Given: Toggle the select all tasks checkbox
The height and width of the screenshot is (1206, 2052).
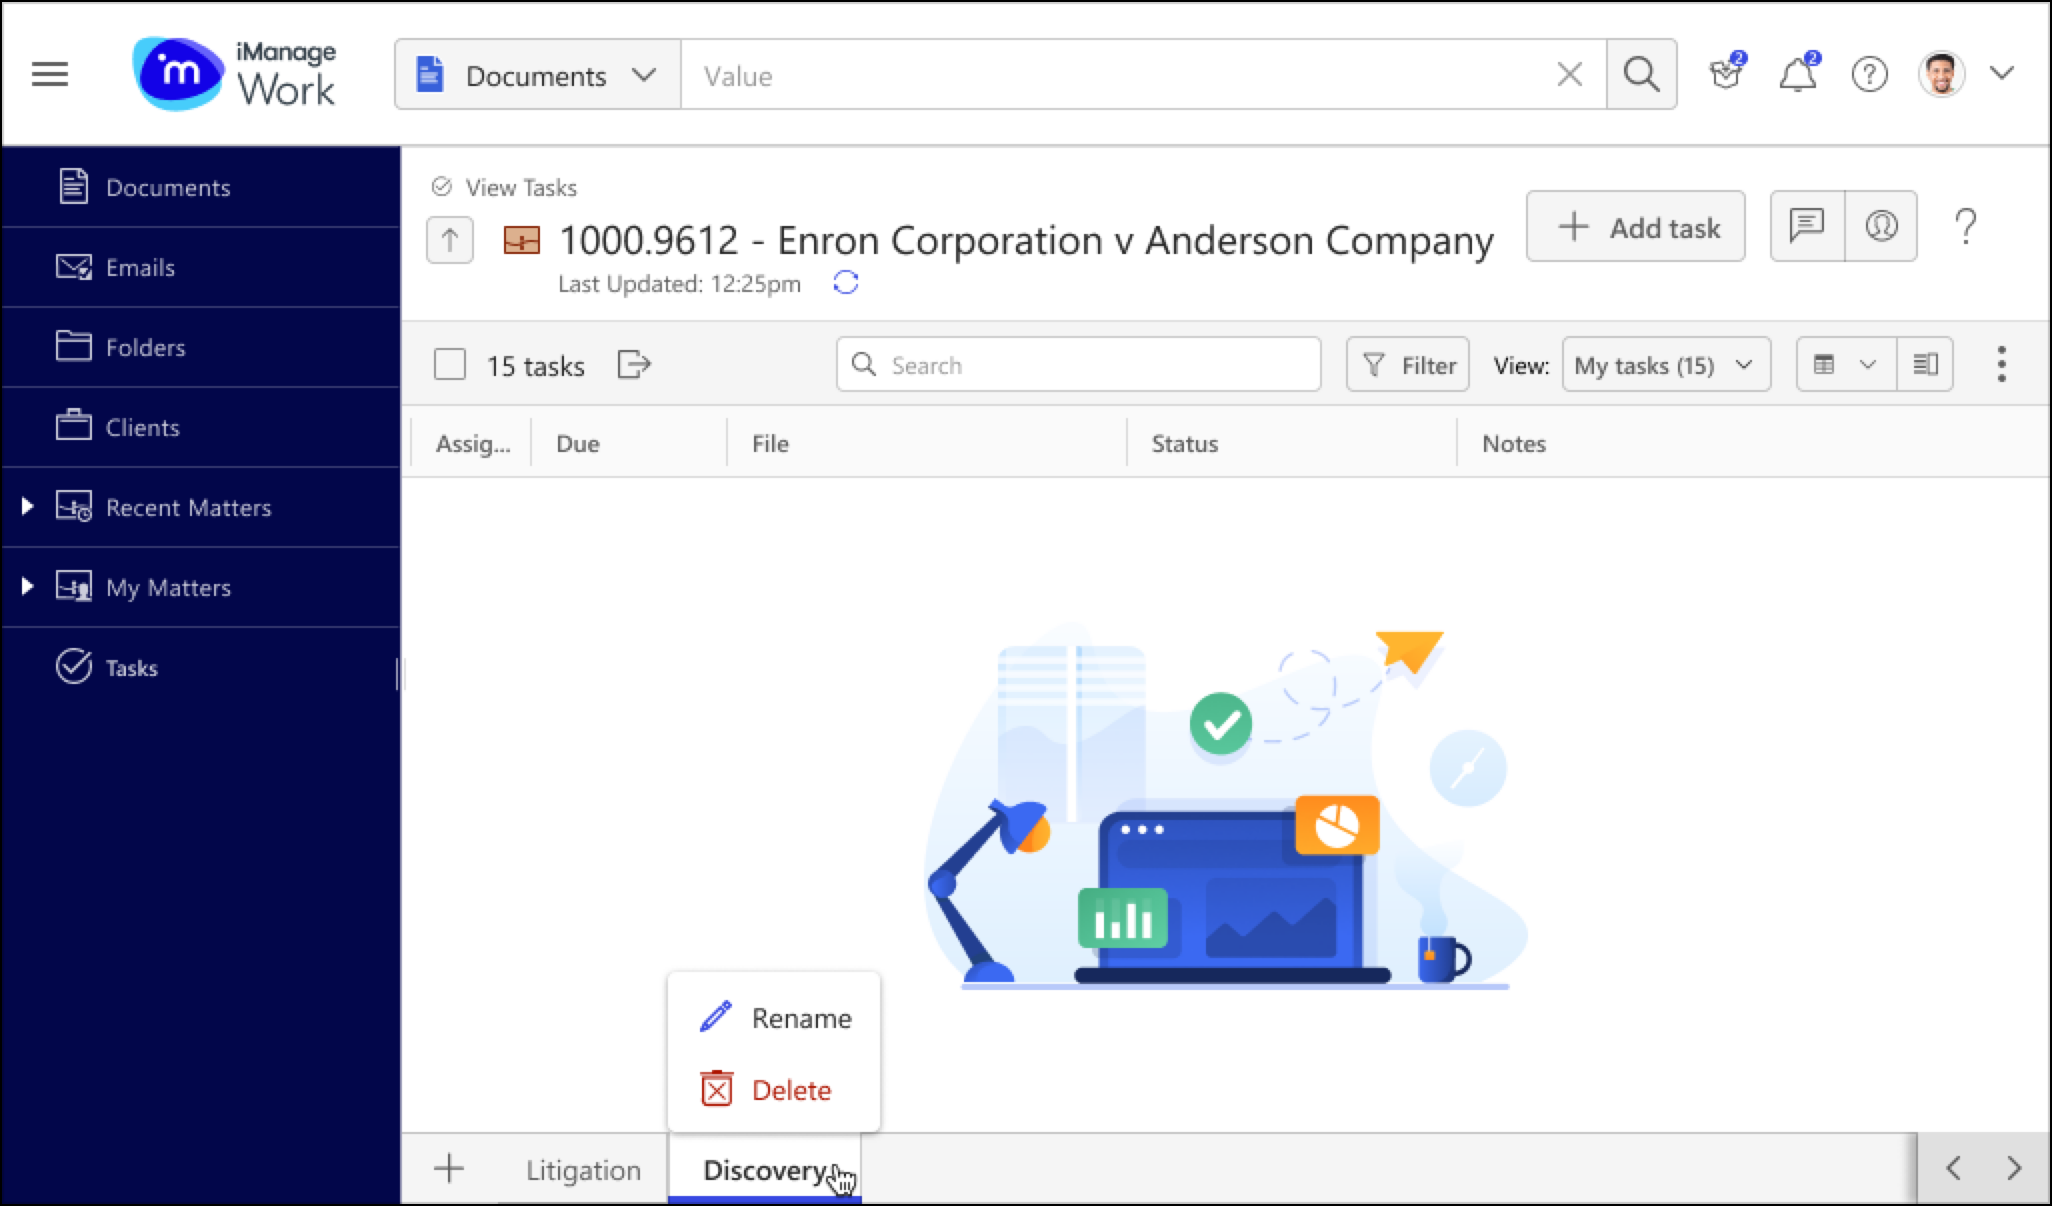Looking at the screenshot, I should pos(452,365).
